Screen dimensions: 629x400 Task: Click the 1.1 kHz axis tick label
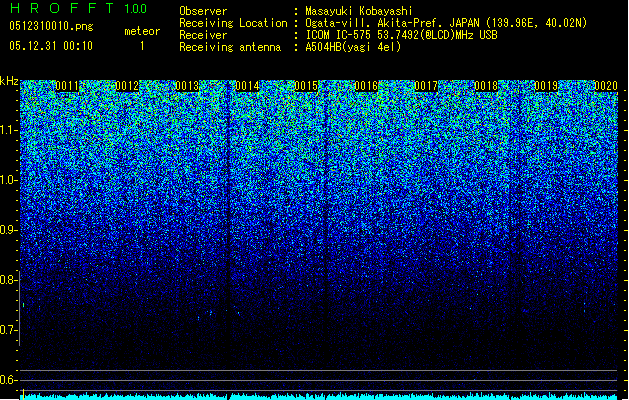[8, 130]
